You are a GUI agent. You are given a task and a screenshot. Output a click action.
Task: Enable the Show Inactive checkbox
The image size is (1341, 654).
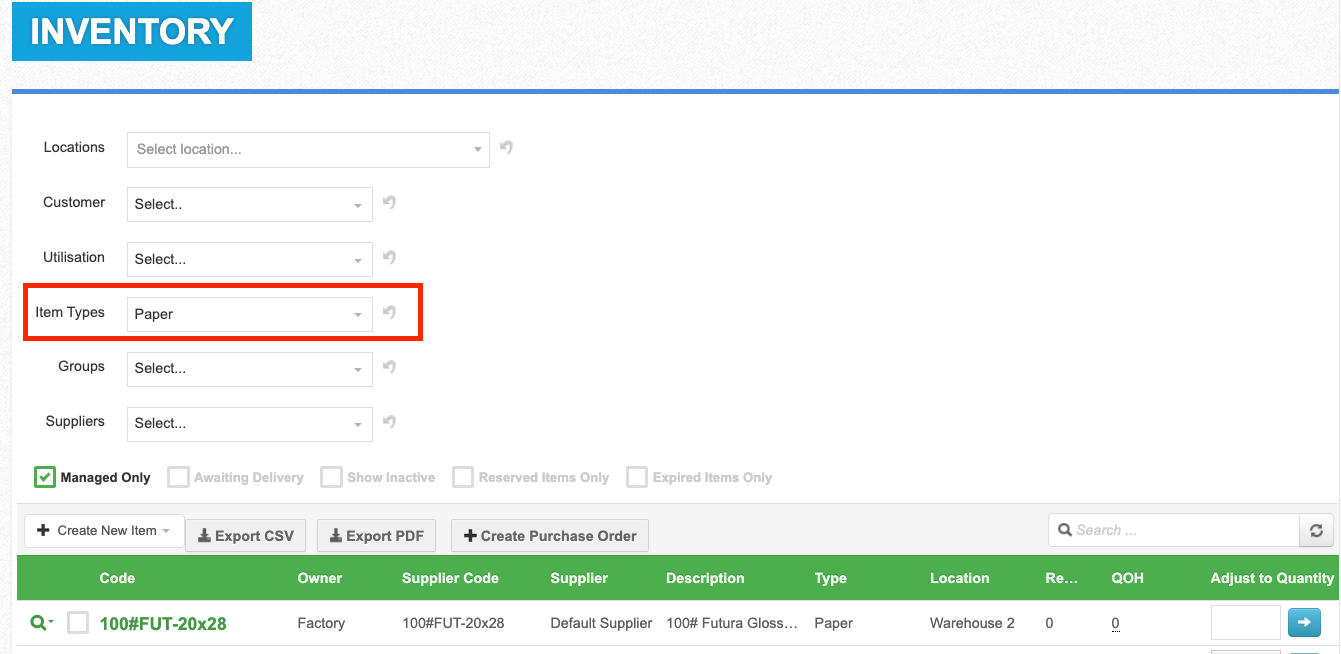point(331,477)
